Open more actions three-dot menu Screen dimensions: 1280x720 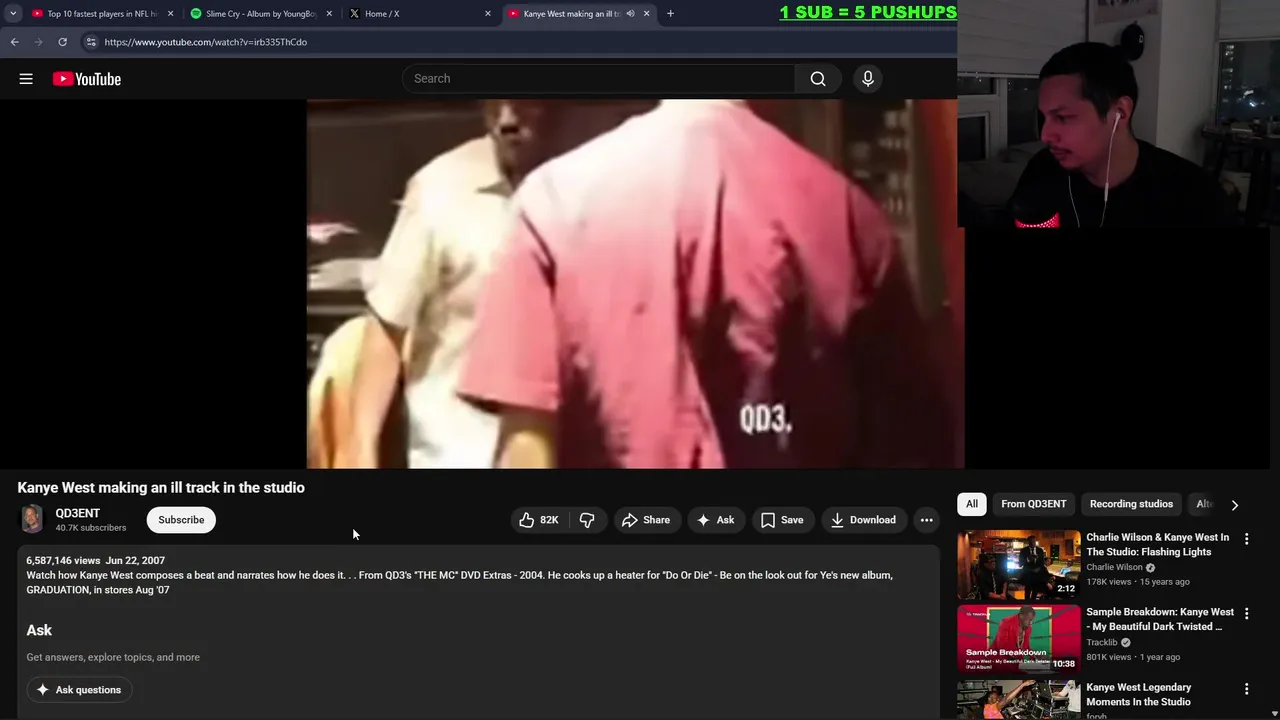click(927, 520)
